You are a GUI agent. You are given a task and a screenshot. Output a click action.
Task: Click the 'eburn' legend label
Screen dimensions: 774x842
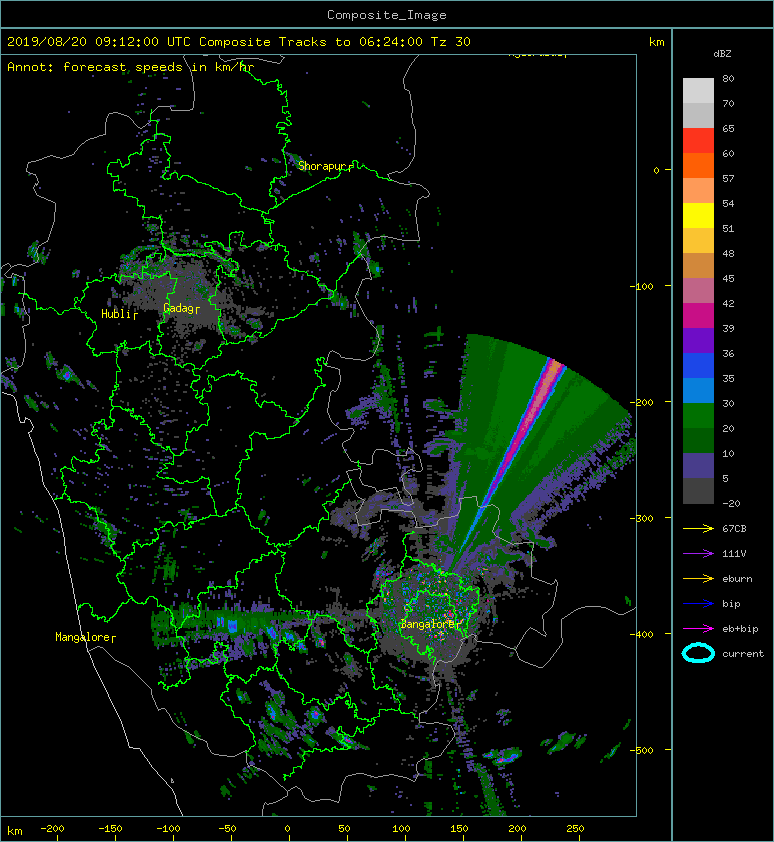tap(737, 579)
